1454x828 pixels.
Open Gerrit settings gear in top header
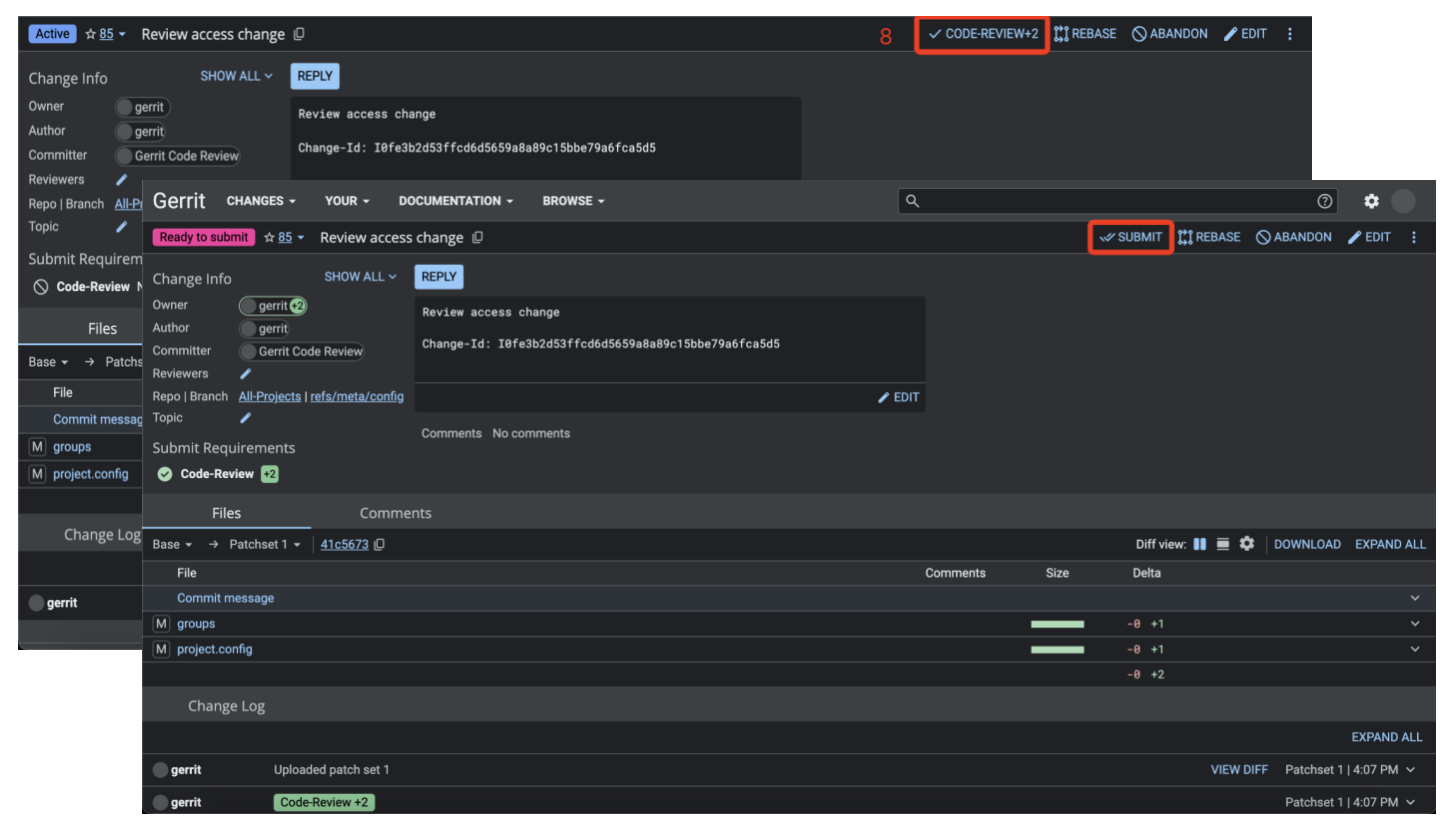point(1371,201)
